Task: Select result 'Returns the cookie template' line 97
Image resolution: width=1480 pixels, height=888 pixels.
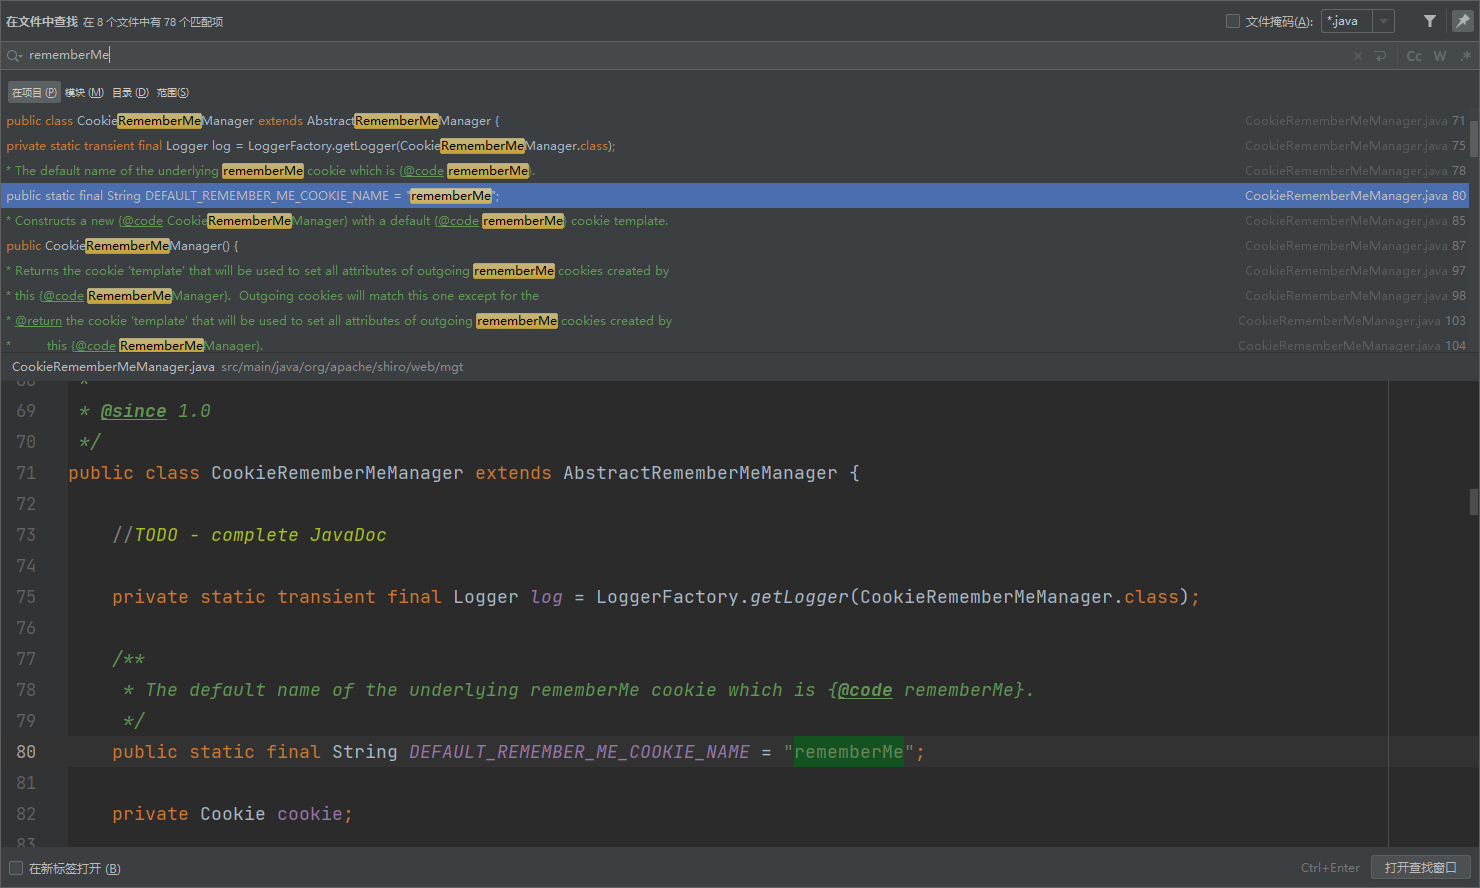Action: click(x=735, y=271)
